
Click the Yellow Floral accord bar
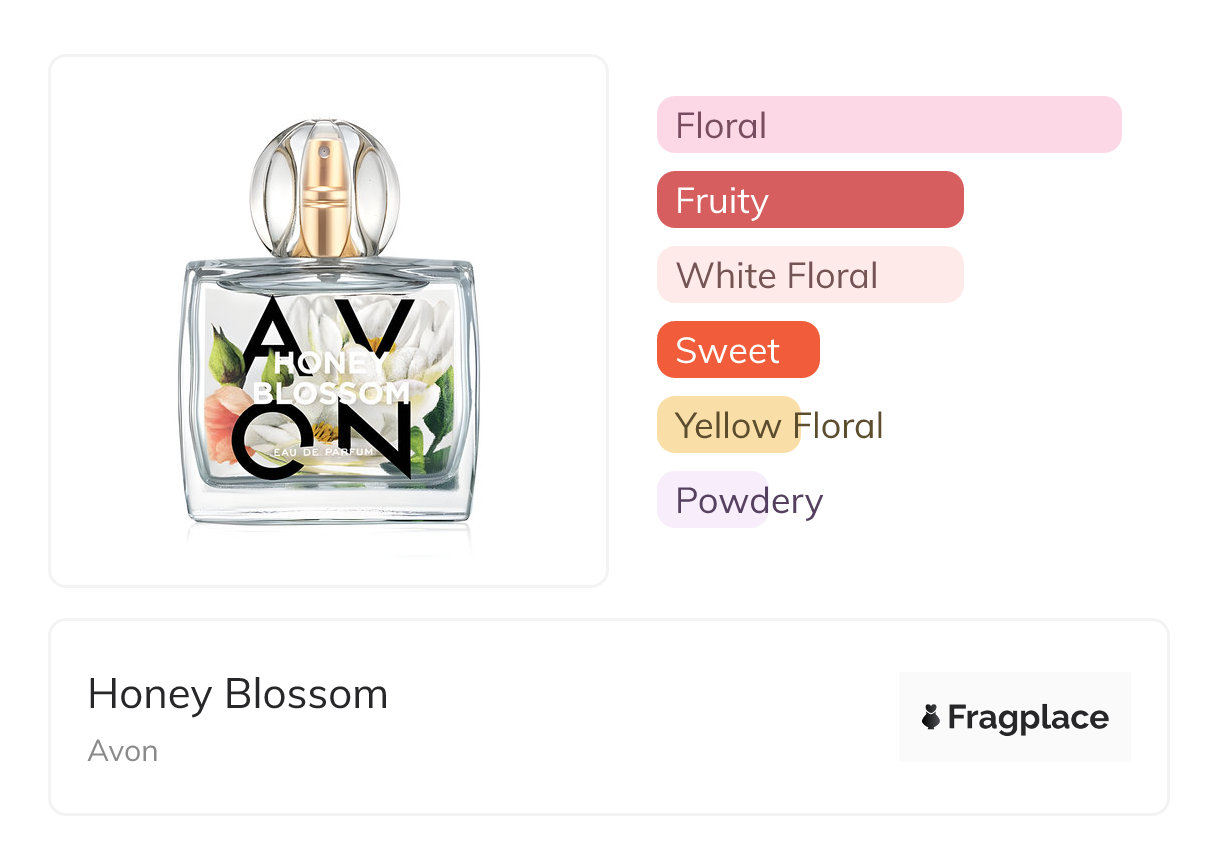(729, 425)
